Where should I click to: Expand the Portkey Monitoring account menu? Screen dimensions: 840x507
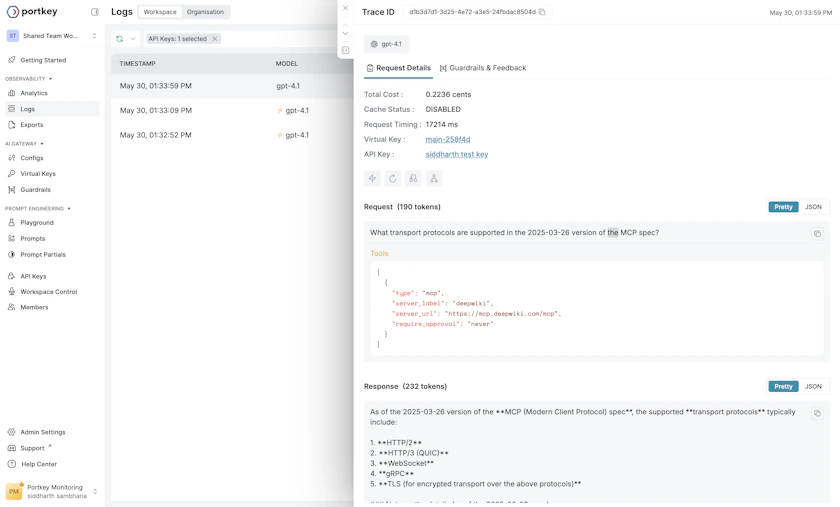(x=52, y=491)
